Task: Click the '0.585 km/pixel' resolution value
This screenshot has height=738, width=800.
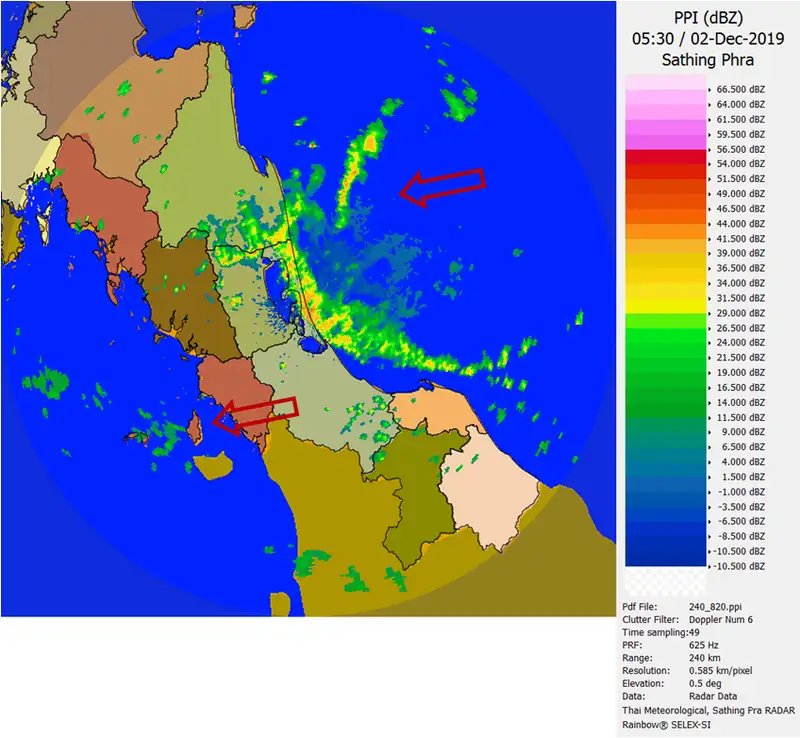Action: (x=720, y=671)
